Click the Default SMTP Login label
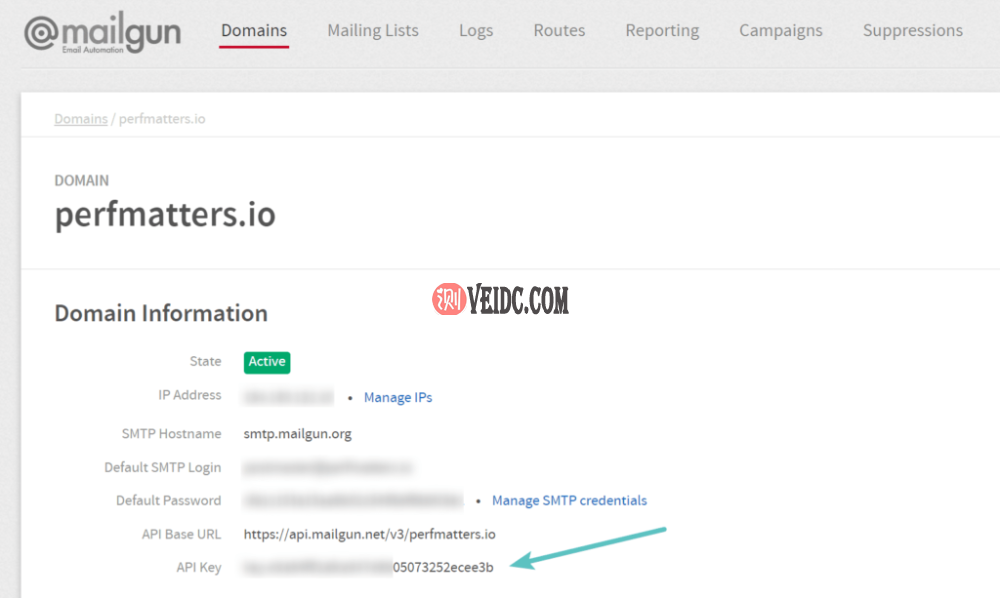Screen dimensions: 1000x598 point(163,467)
